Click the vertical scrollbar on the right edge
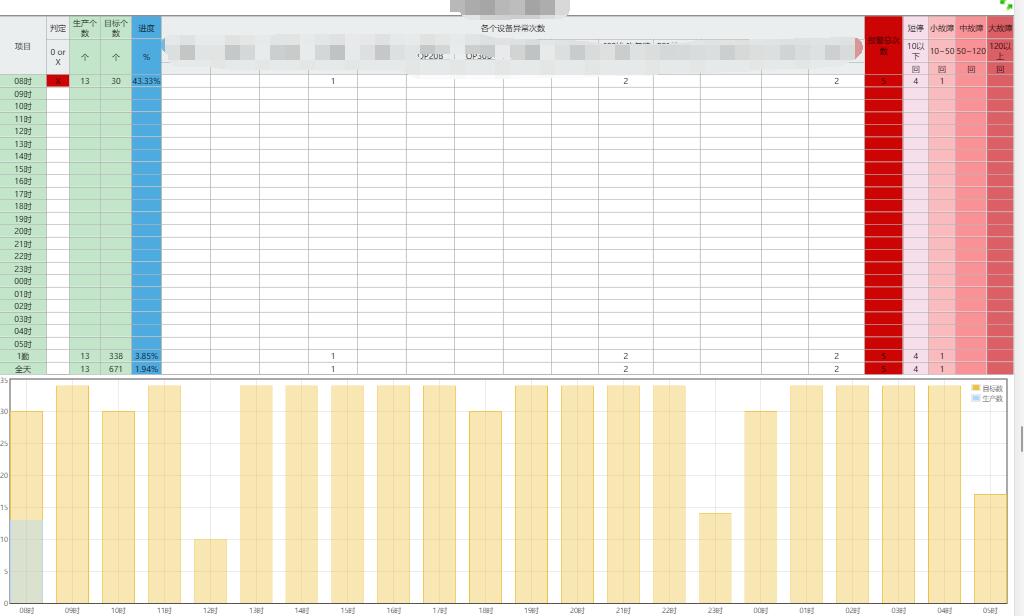 1020,439
